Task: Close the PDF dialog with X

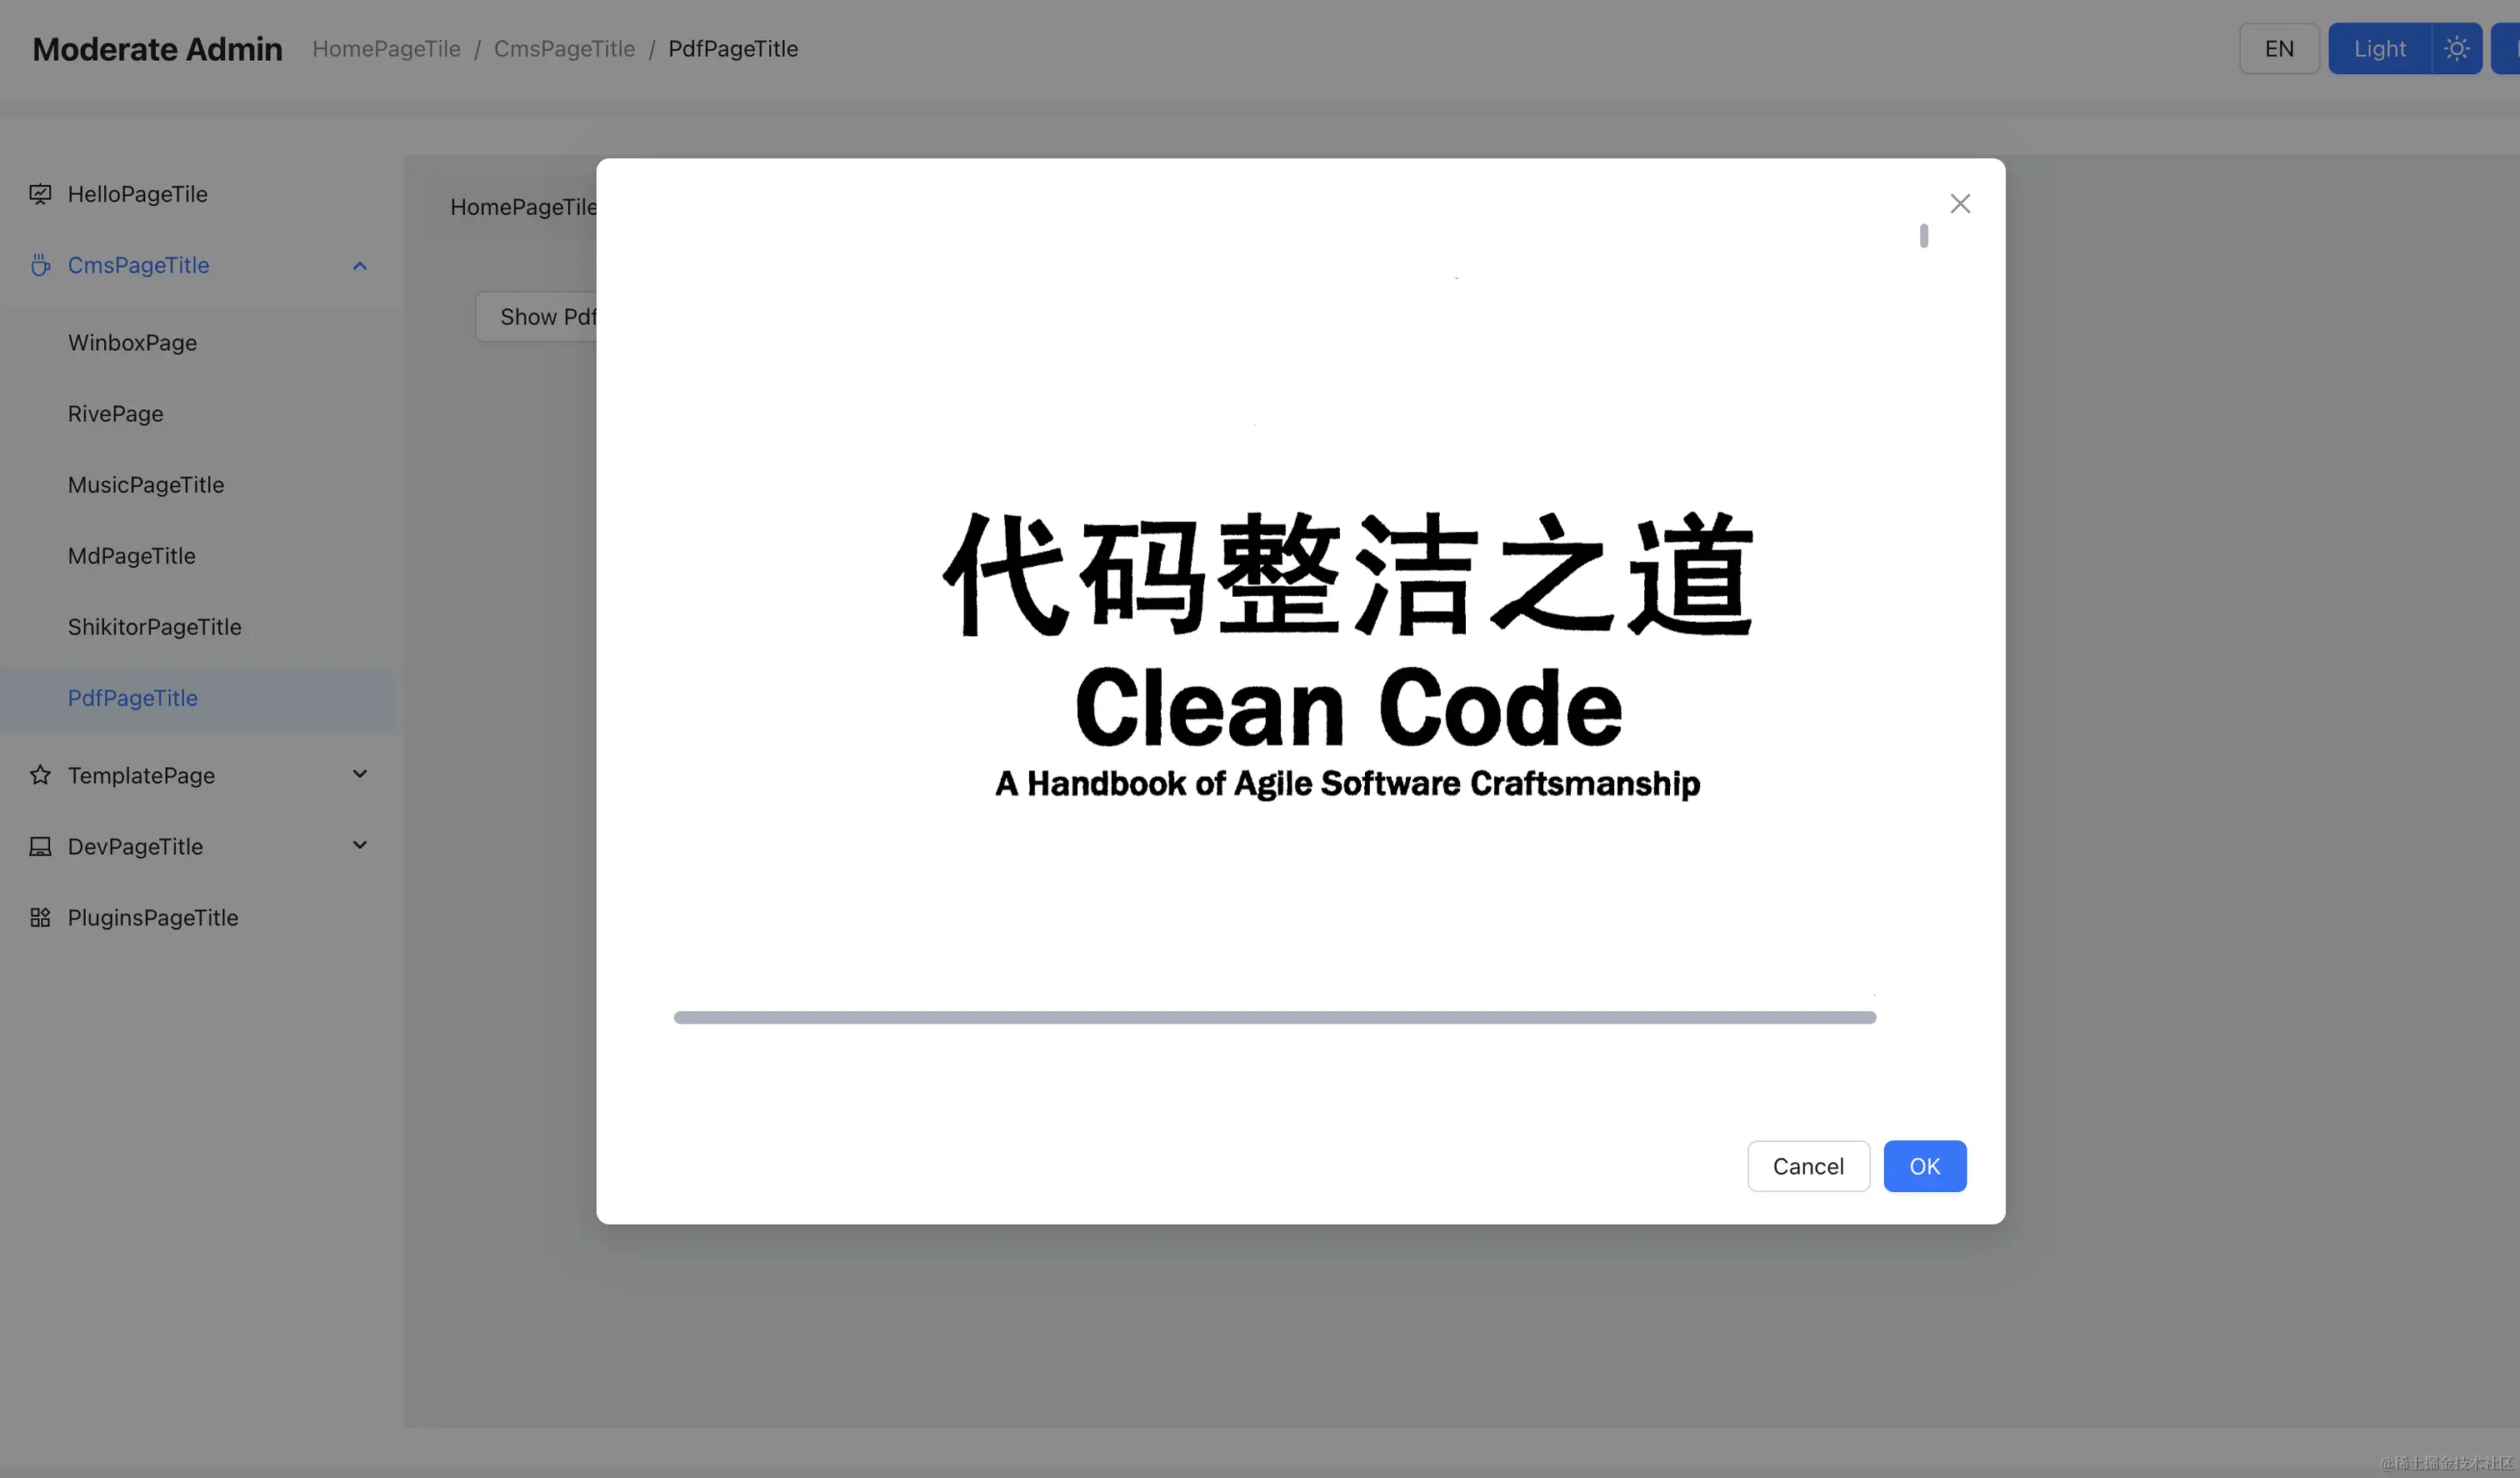Action: [x=1959, y=204]
